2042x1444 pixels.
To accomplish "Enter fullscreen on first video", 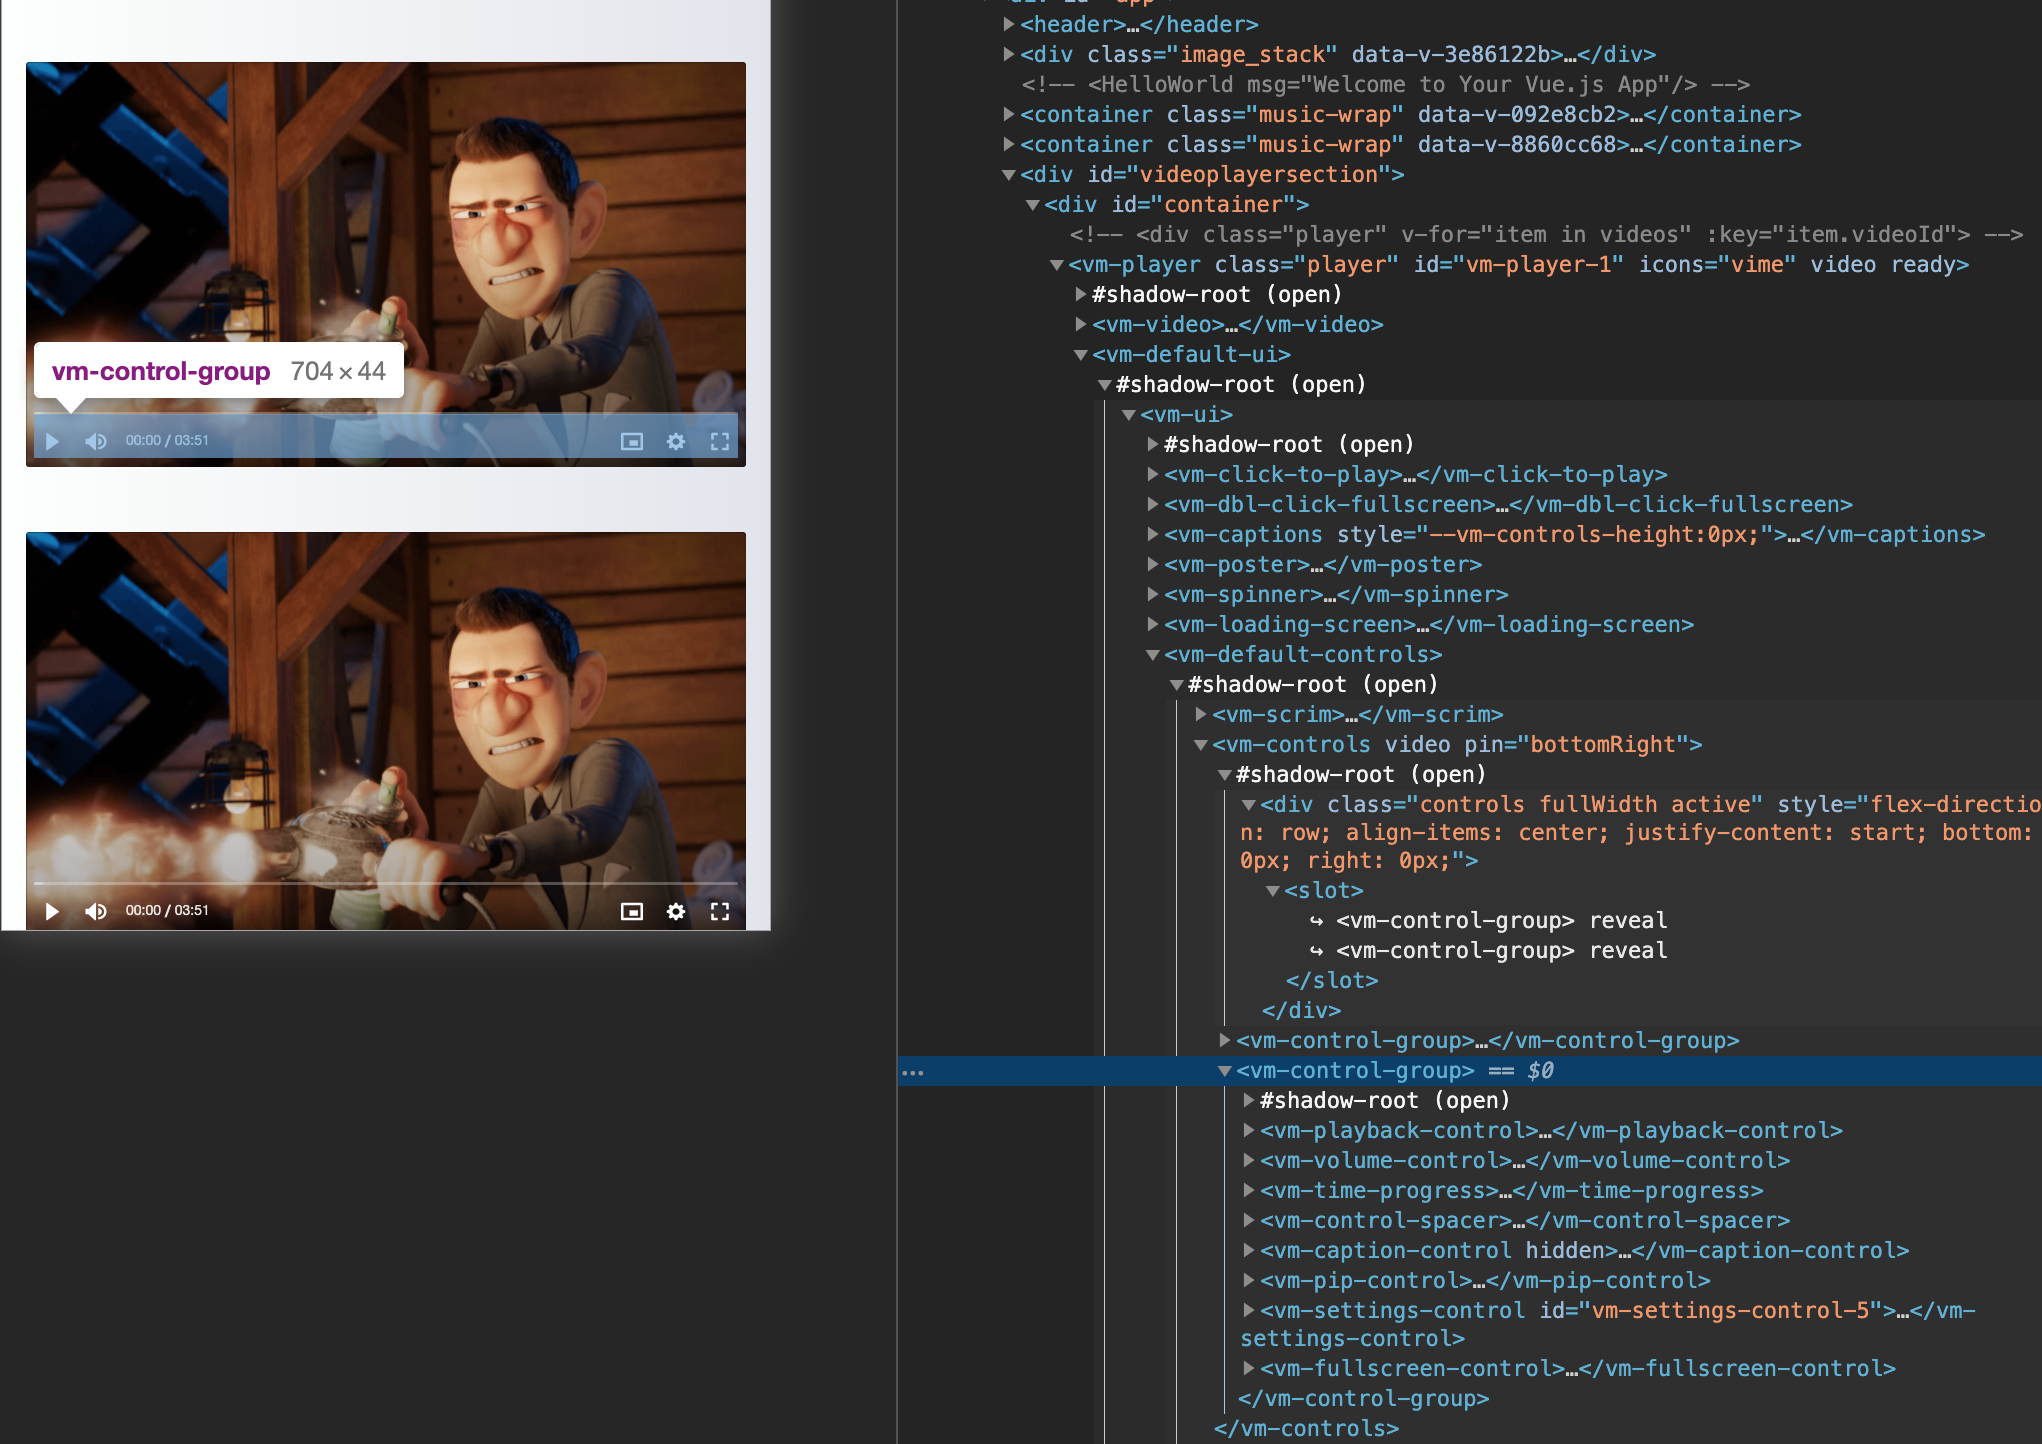I will click(720, 441).
